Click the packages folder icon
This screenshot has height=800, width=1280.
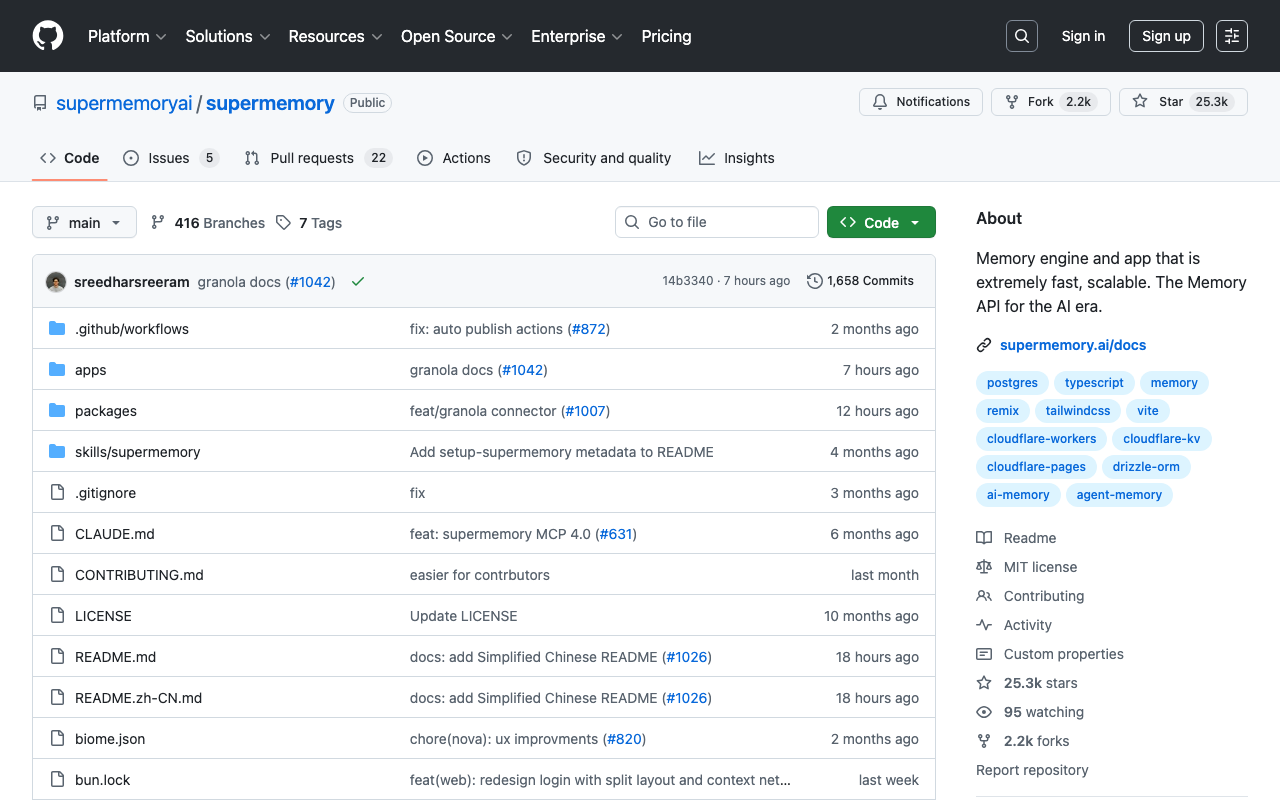tap(57, 411)
